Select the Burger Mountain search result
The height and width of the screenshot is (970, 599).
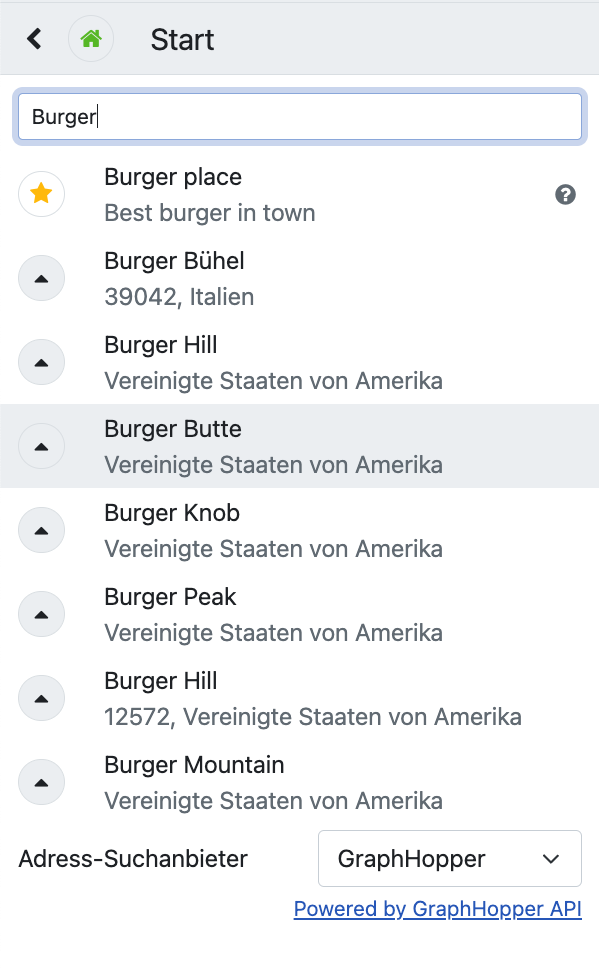click(x=300, y=783)
